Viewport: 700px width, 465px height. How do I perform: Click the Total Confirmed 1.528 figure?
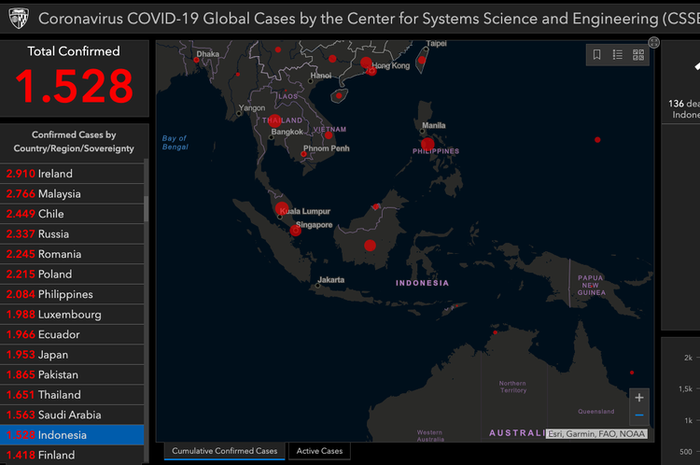(x=74, y=87)
